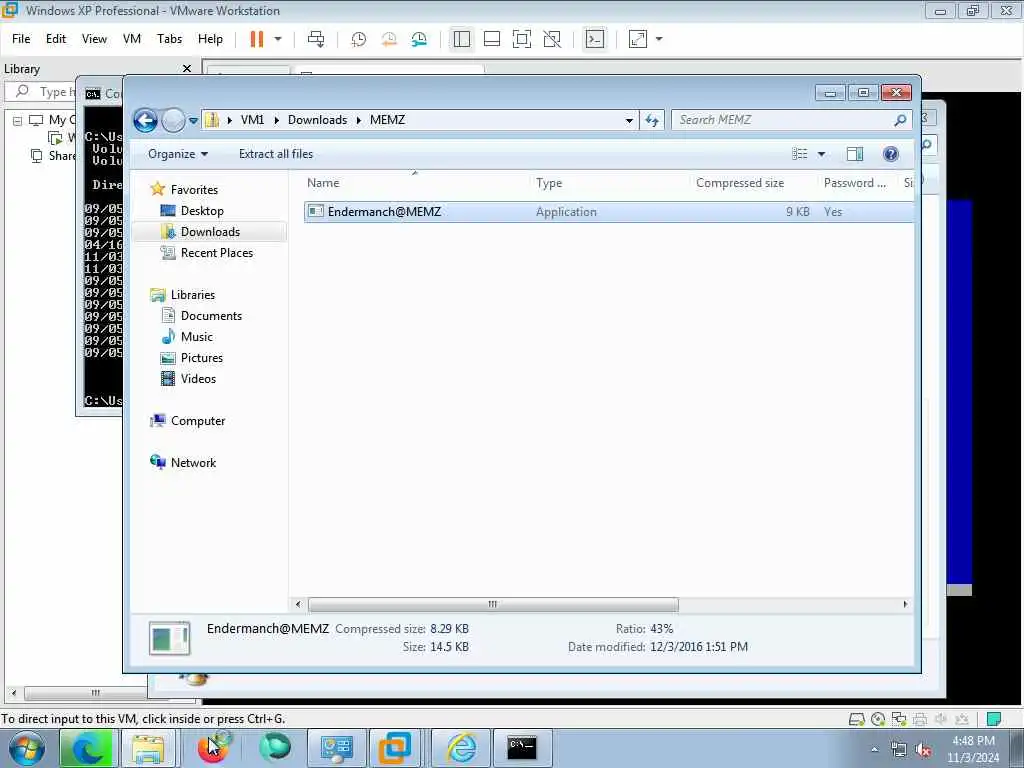Sort by Compressed size column

(x=740, y=183)
